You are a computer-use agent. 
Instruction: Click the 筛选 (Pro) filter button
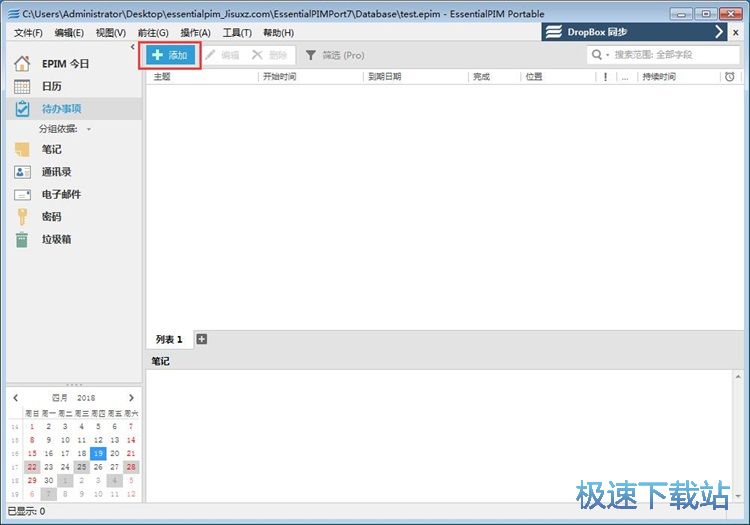point(335,55)
